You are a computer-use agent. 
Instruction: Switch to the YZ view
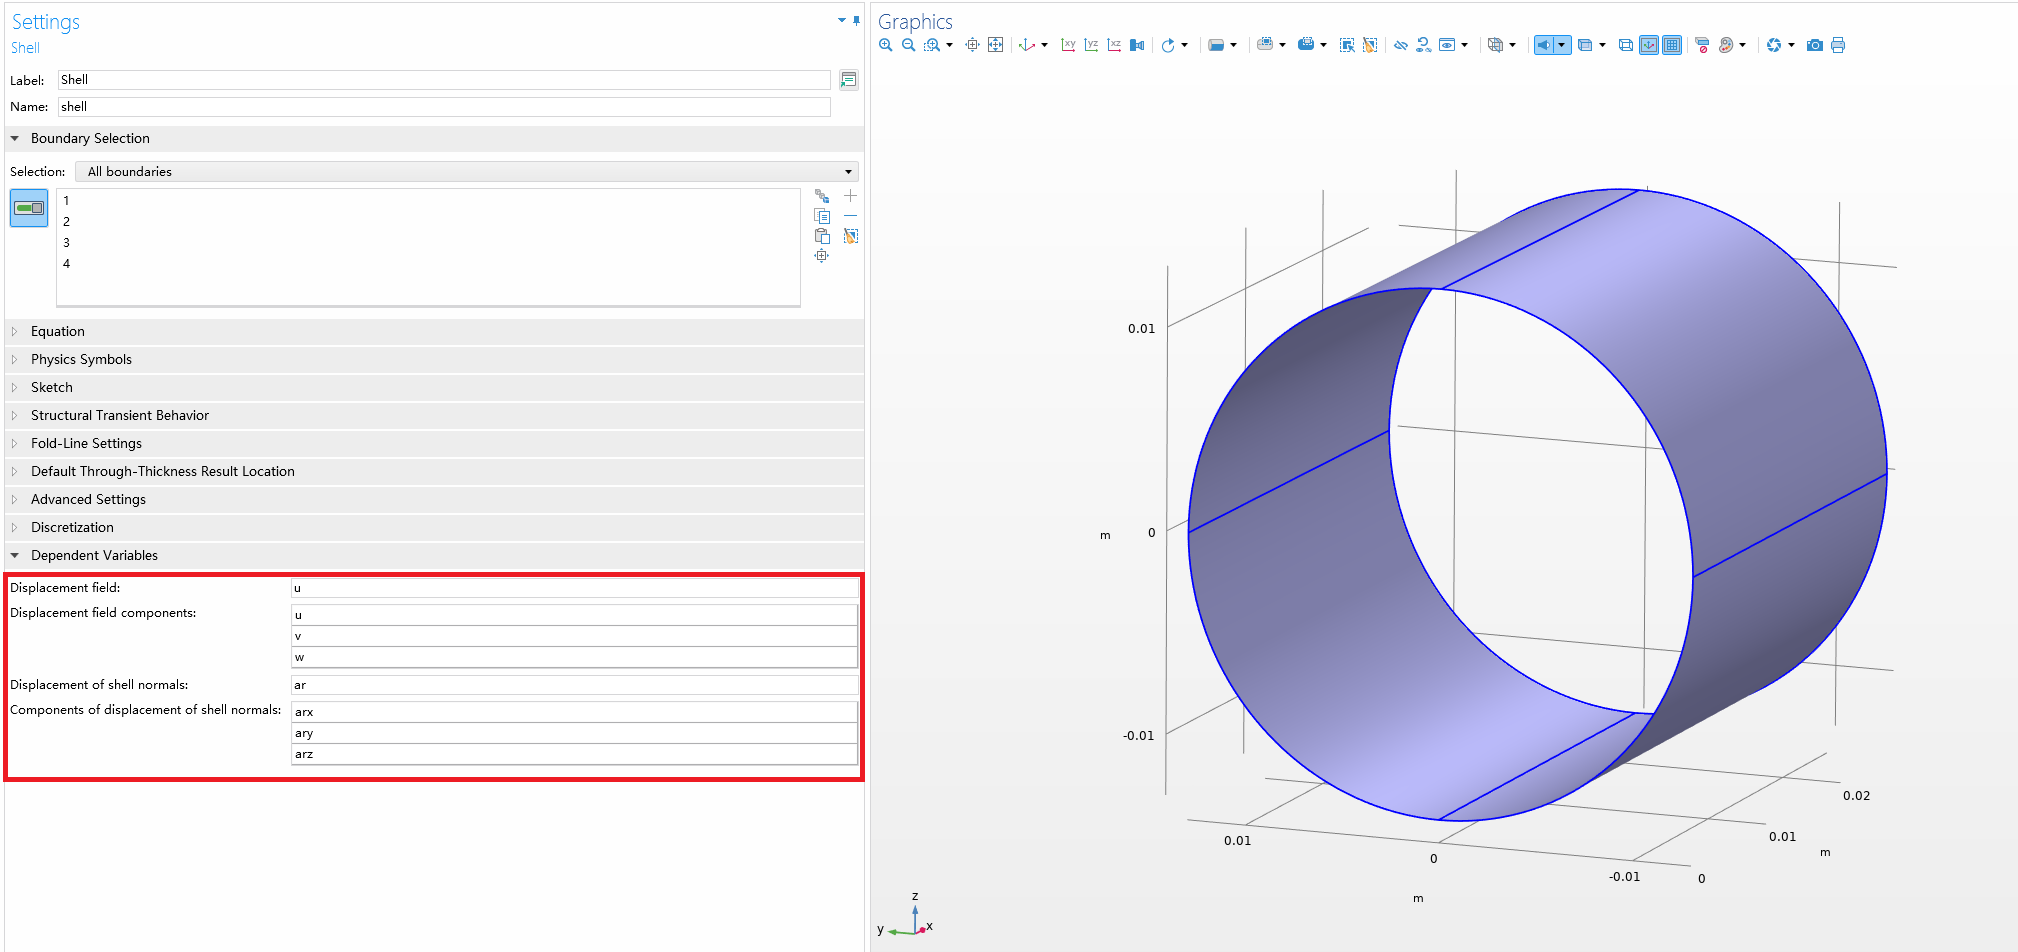click(x=1091, y=45)
